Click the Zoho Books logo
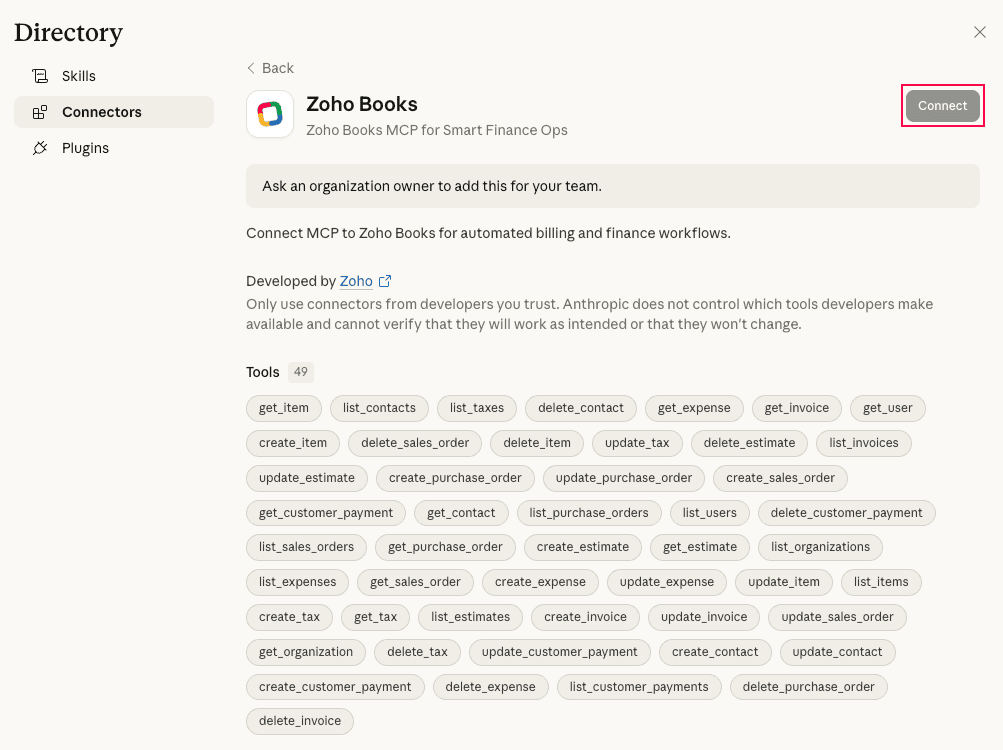This screenshot has height=750, width=1003. click(270, 113)
